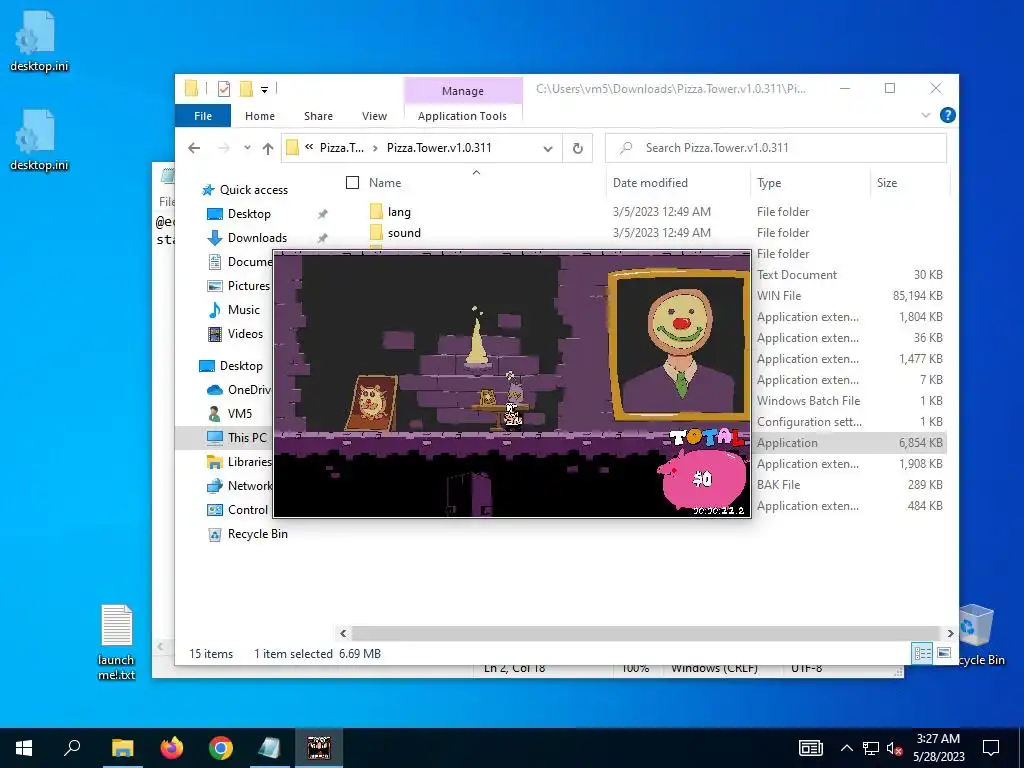Viewport: 1024px width, 768px height.
Task: Launch Firefox from the taskbar
Action: [x=172, y=748]
